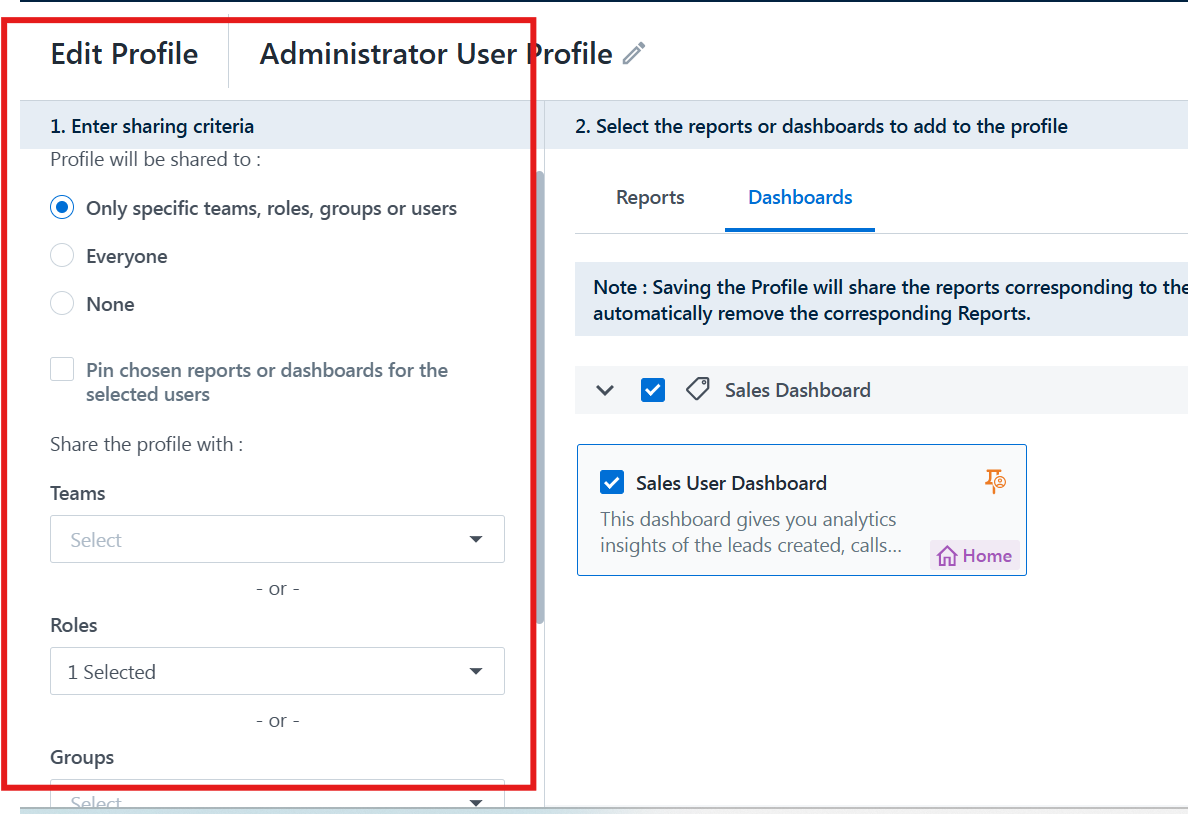The width and height of the screenshot is (1188, 814).
Task: Click the sharing criteria panel scrollbar
Action: pos(541,400)
